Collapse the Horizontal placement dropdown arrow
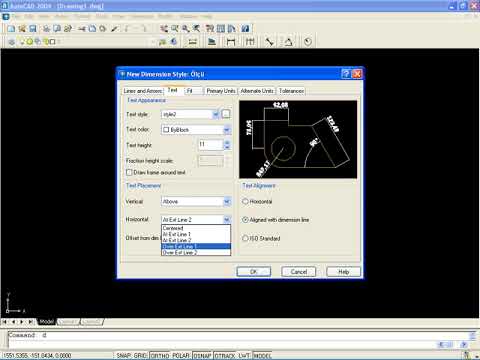Viewport: 480px width, 360px height. click(227, 219)
